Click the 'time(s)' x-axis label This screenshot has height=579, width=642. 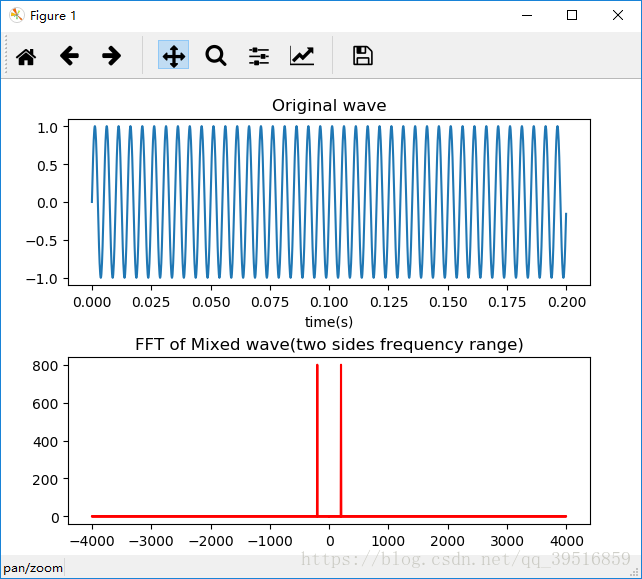(329, 322)
